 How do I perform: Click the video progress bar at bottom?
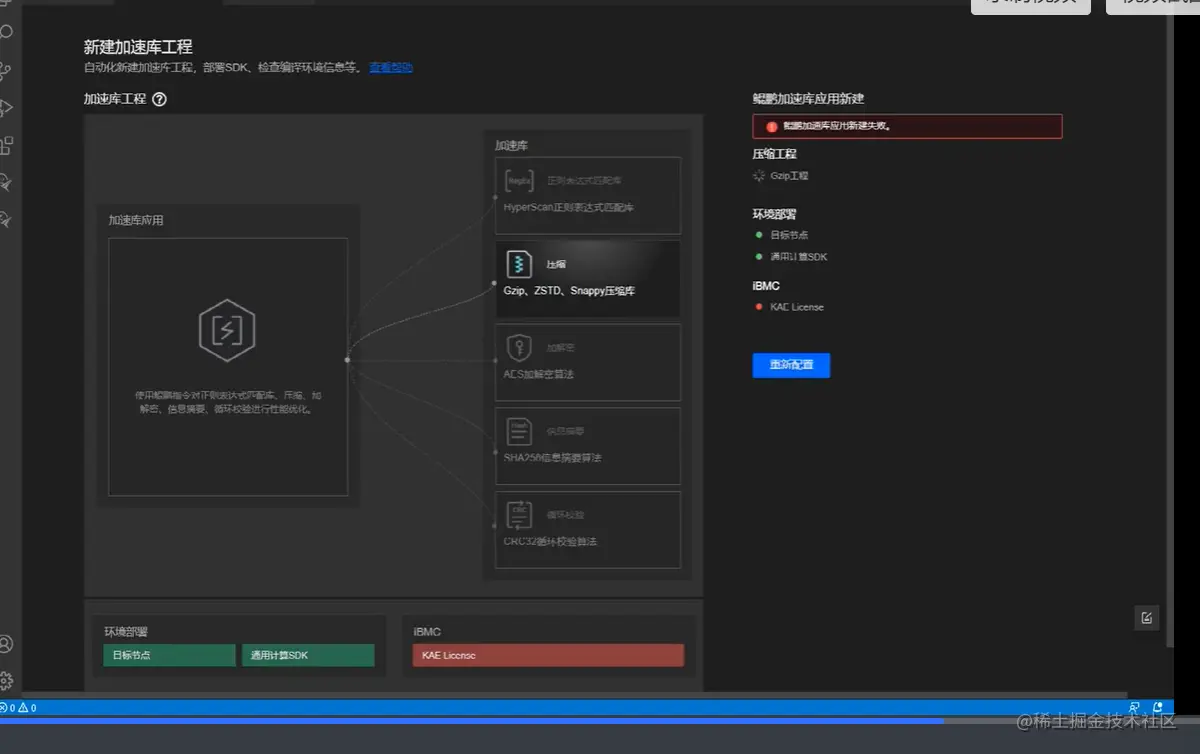point(600,720)
